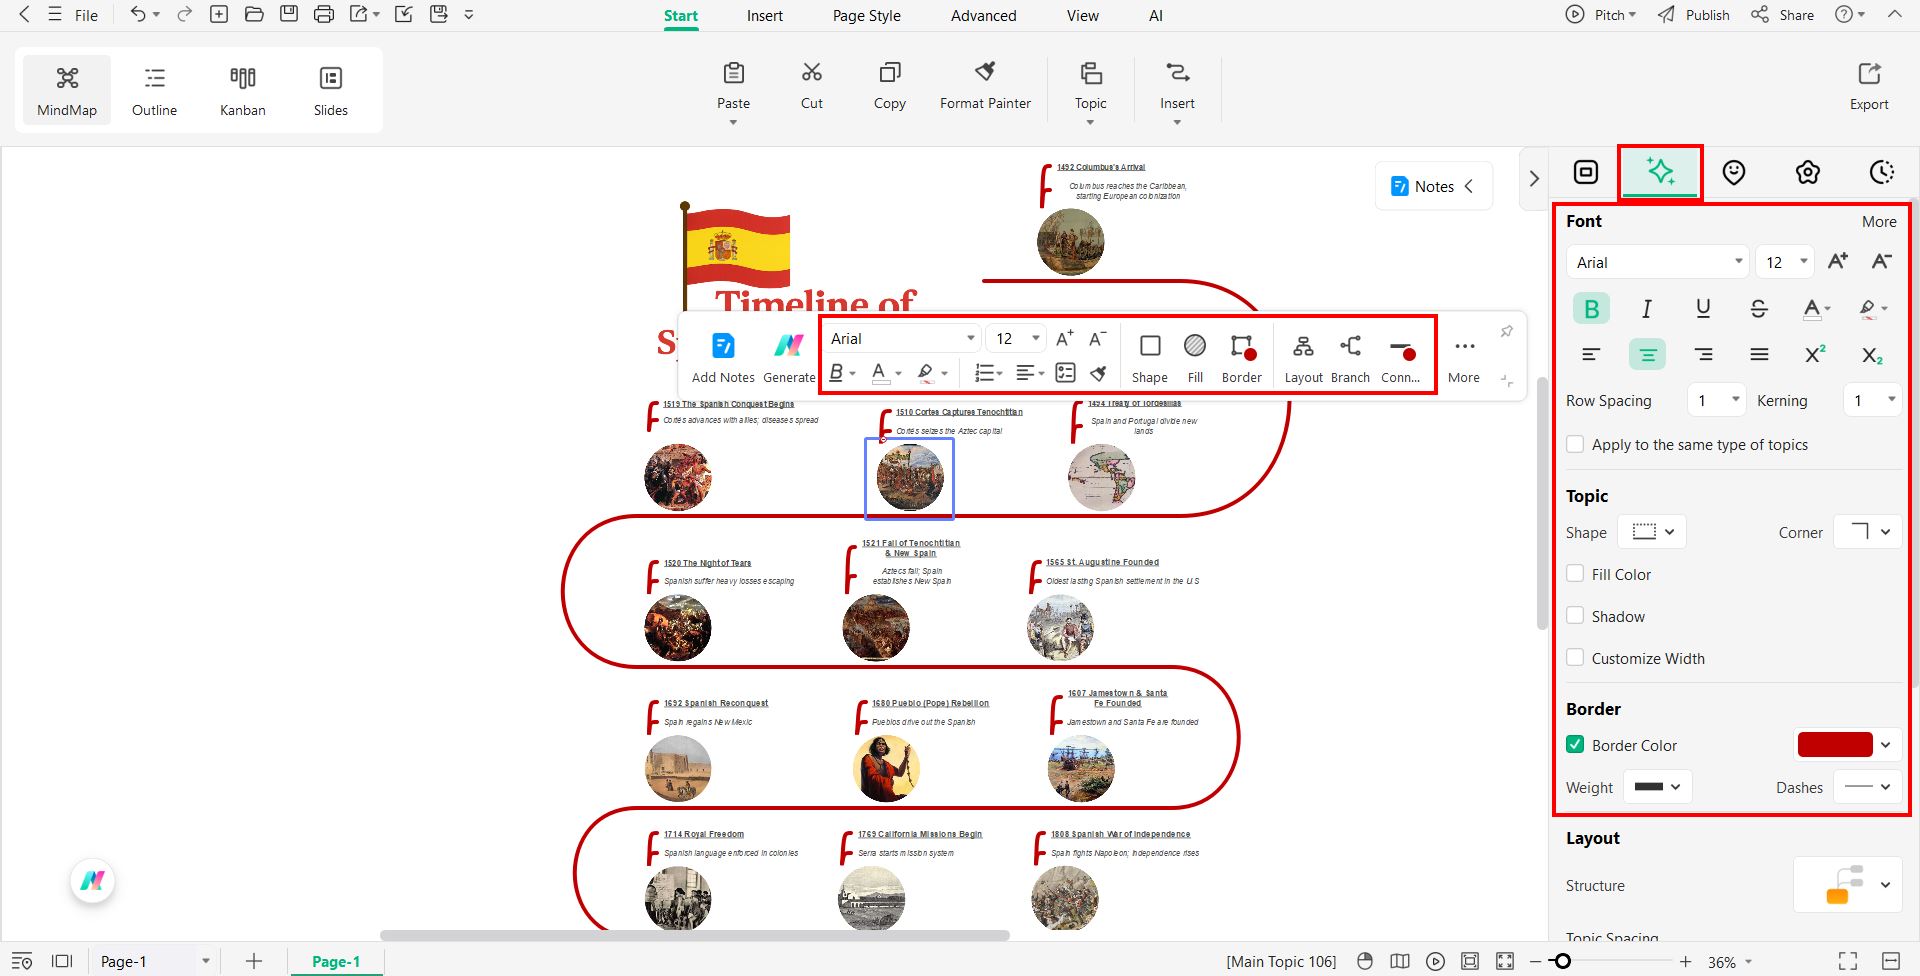Viewport: 1920px width, 976px height.
Task: Open the AI style sparkle panel tab
Action: click(1660, 172)
